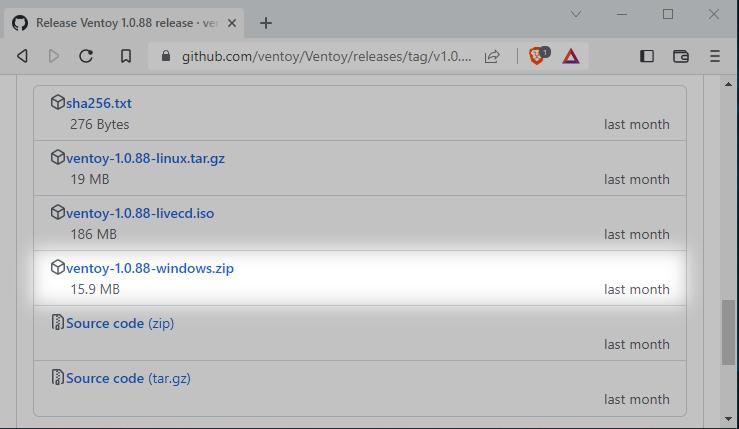Download ventoy-1.0.88-linux.tar.gz
Image resolution: width=739 pixels, height=429 pixels.
145,158
